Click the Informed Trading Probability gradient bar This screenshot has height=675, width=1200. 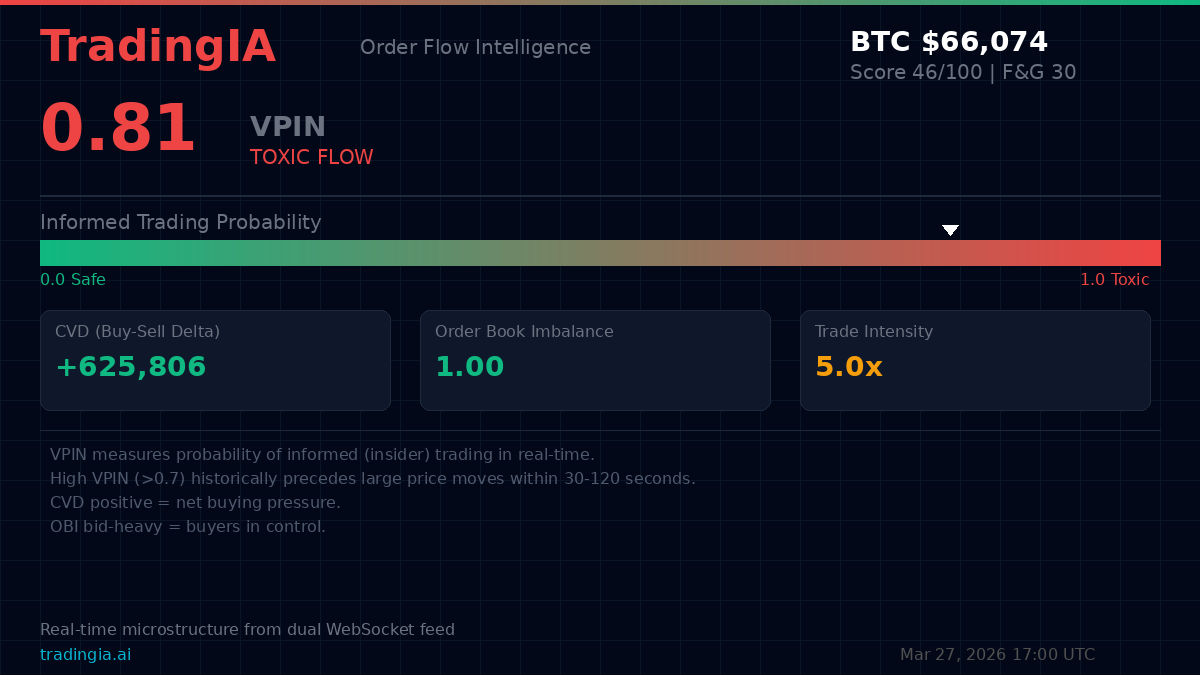[x=600, y=253]
